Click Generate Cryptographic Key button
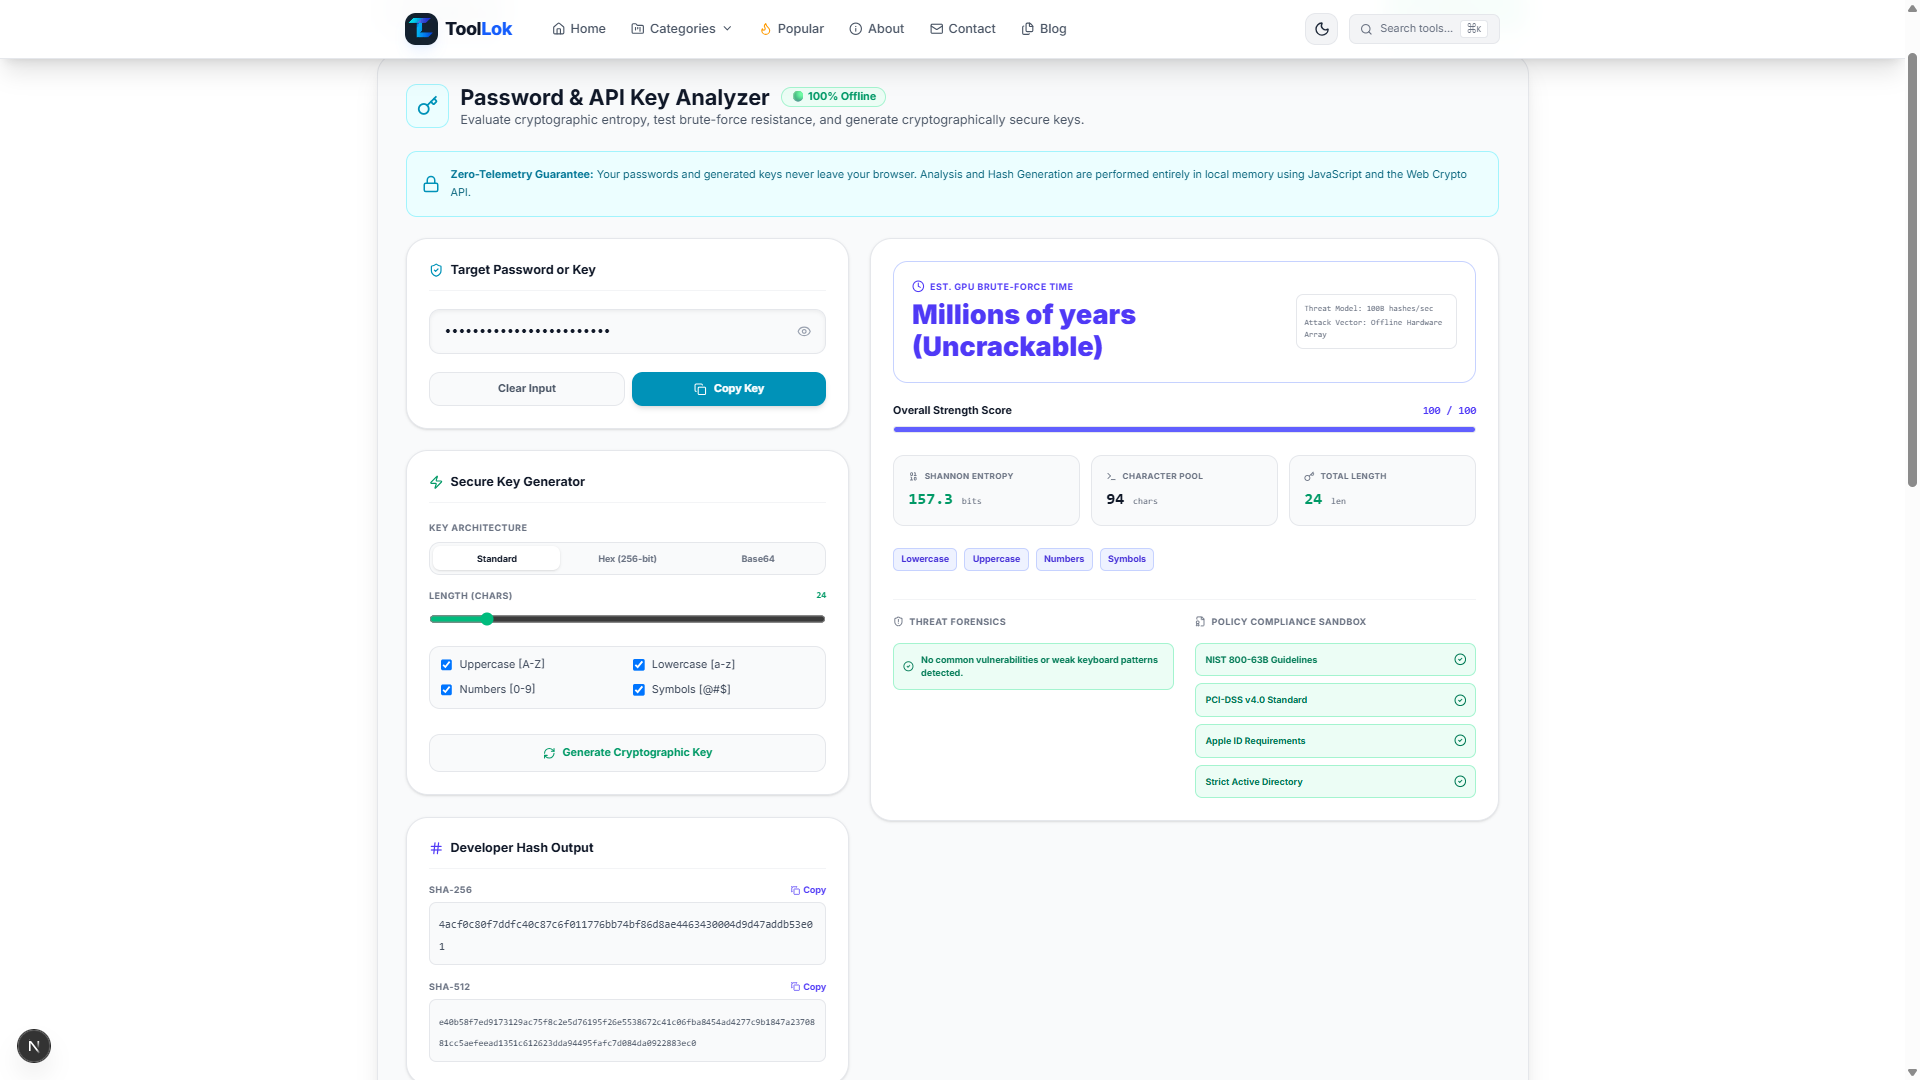 [x=627, y=753]
